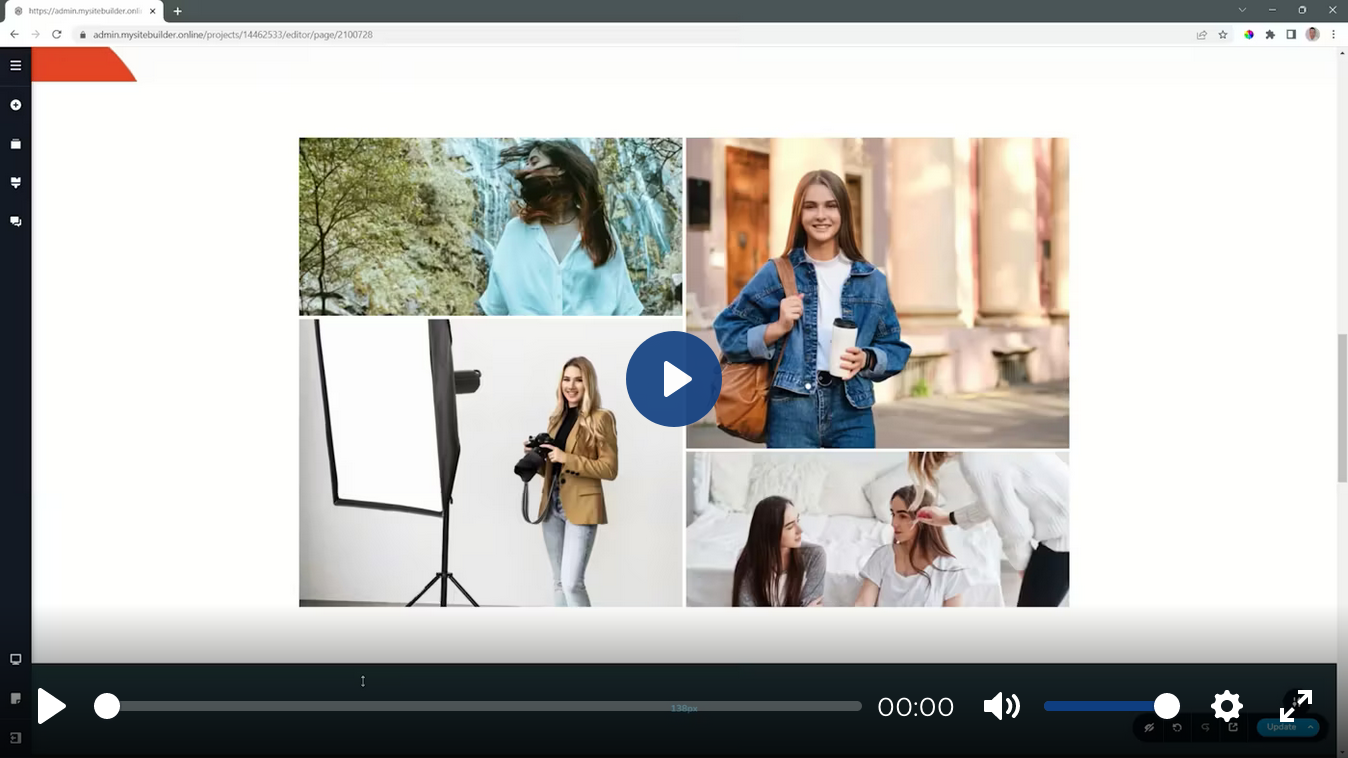Enter fullscreen with the expand arrows icon
Screen dimensions: 1348x758
1295,706
